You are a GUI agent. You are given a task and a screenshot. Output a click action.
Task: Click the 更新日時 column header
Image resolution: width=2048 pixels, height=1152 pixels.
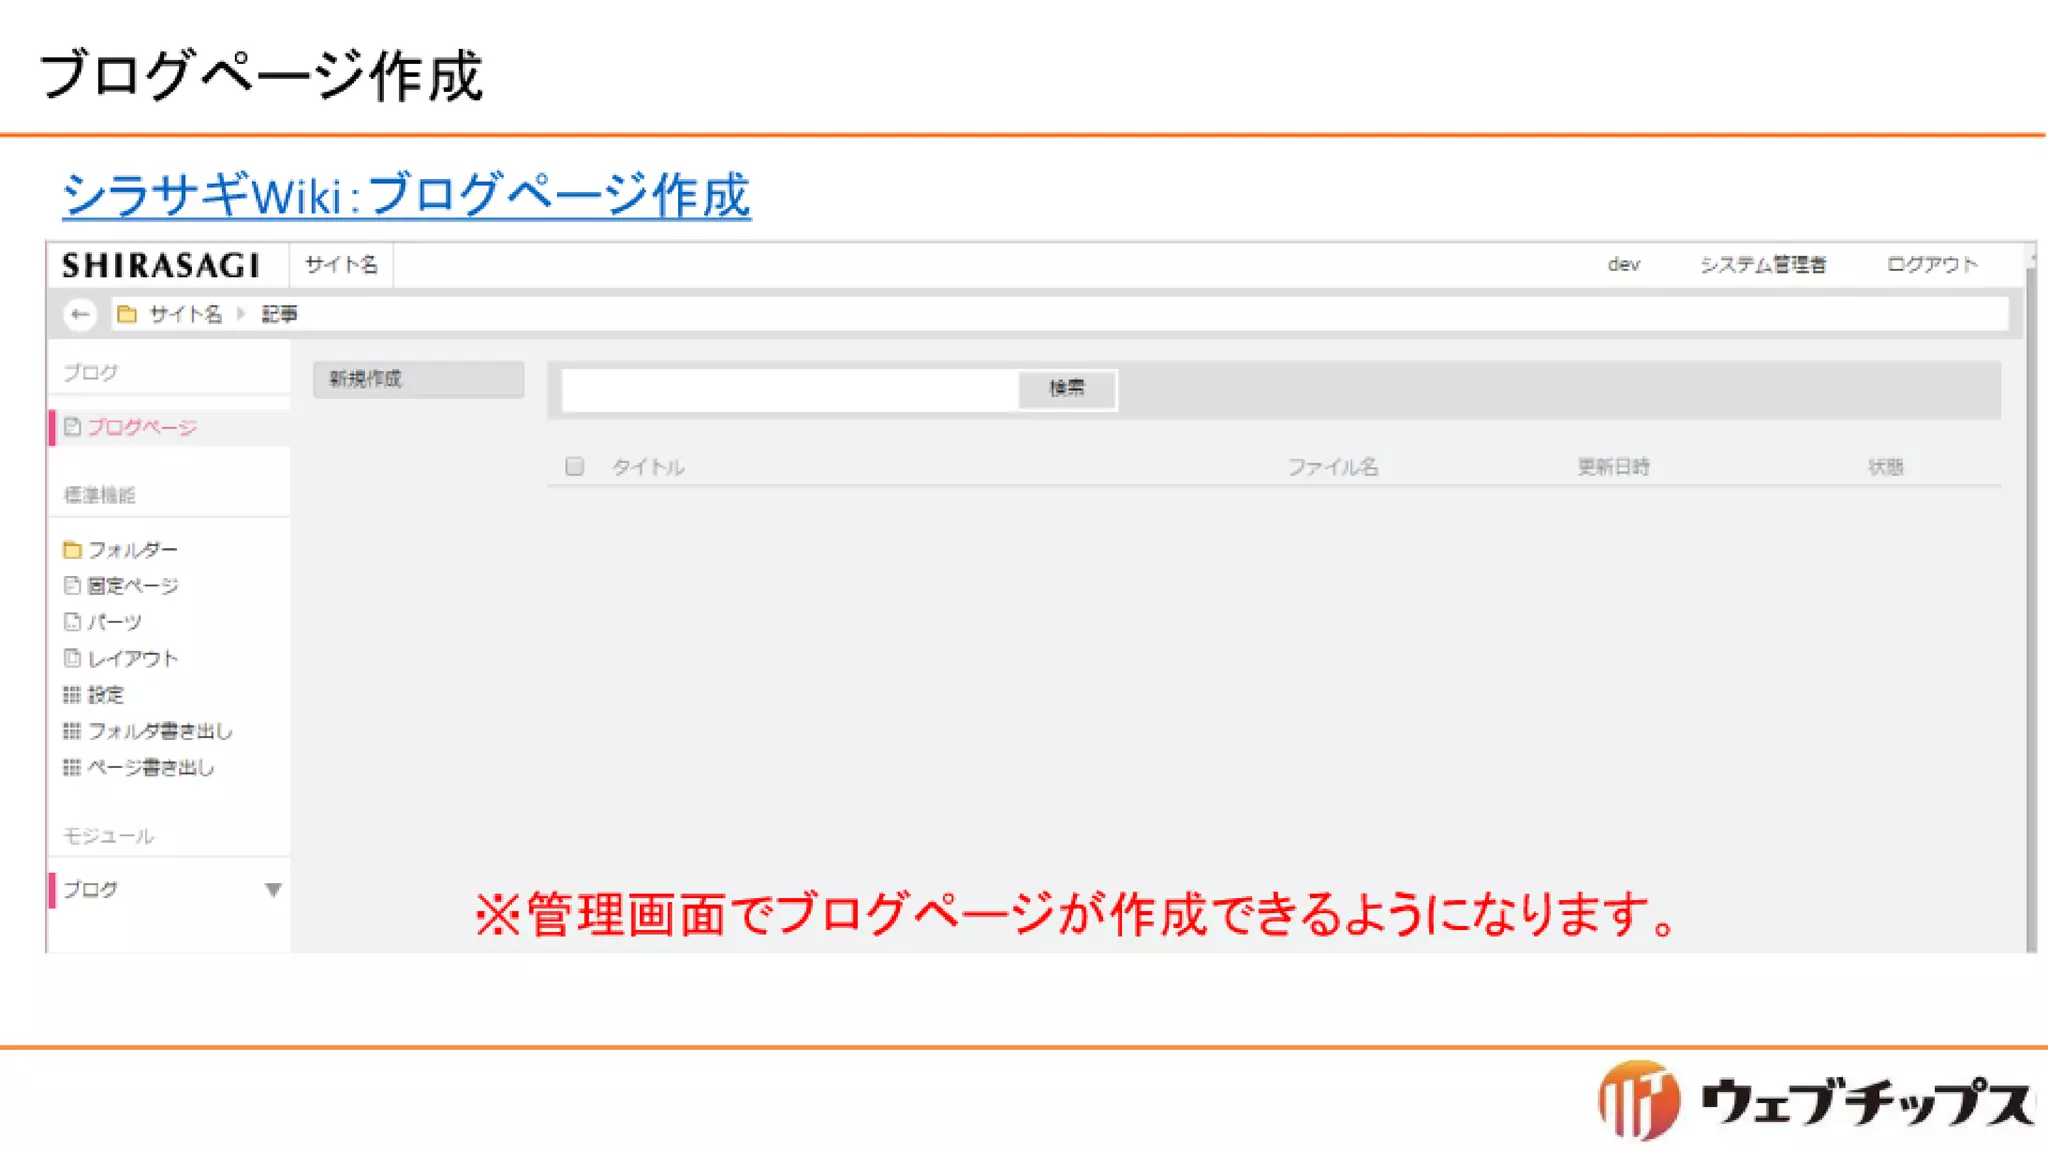click(x=1613, y=467)
